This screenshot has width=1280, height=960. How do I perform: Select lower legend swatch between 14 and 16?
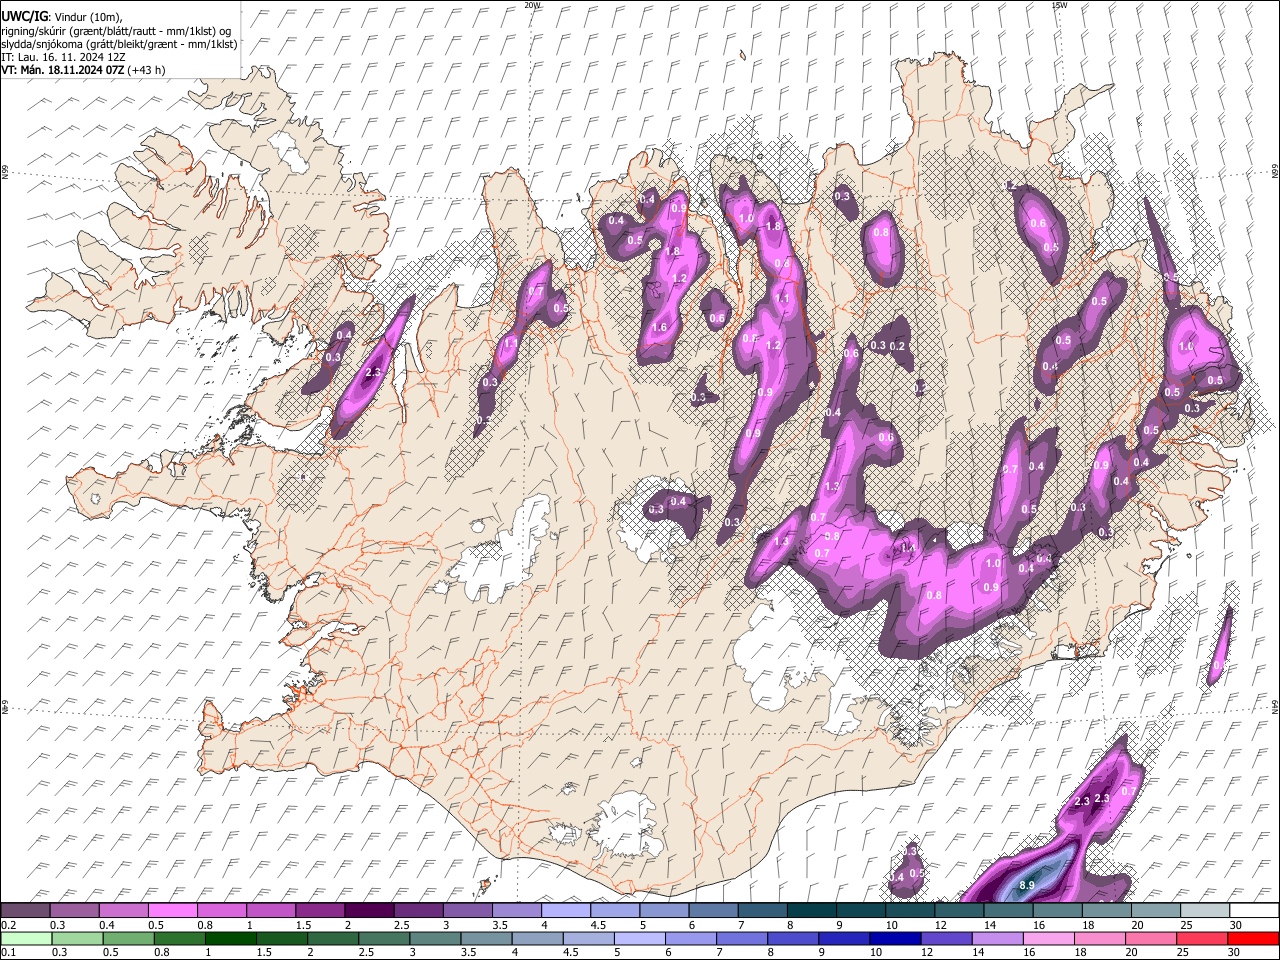pyautogui.click(x=997, y=938)
